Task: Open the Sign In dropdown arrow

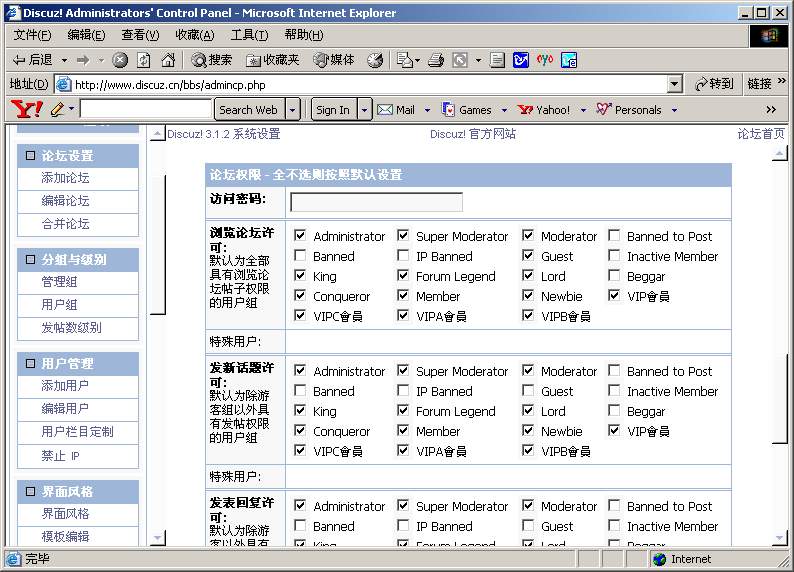Action: [364, 110]
